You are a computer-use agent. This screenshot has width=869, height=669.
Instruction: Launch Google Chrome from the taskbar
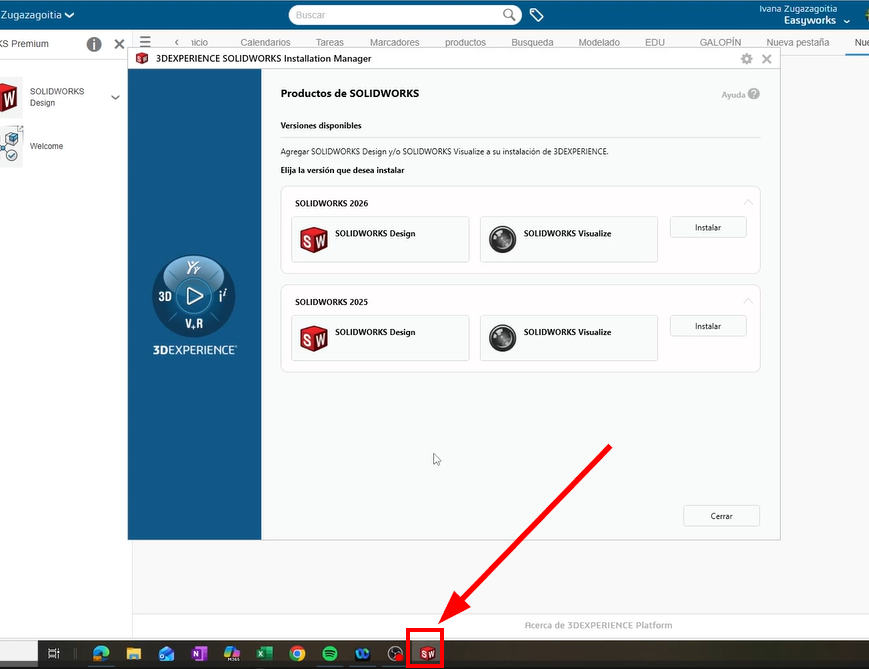[x=297, y=654]
